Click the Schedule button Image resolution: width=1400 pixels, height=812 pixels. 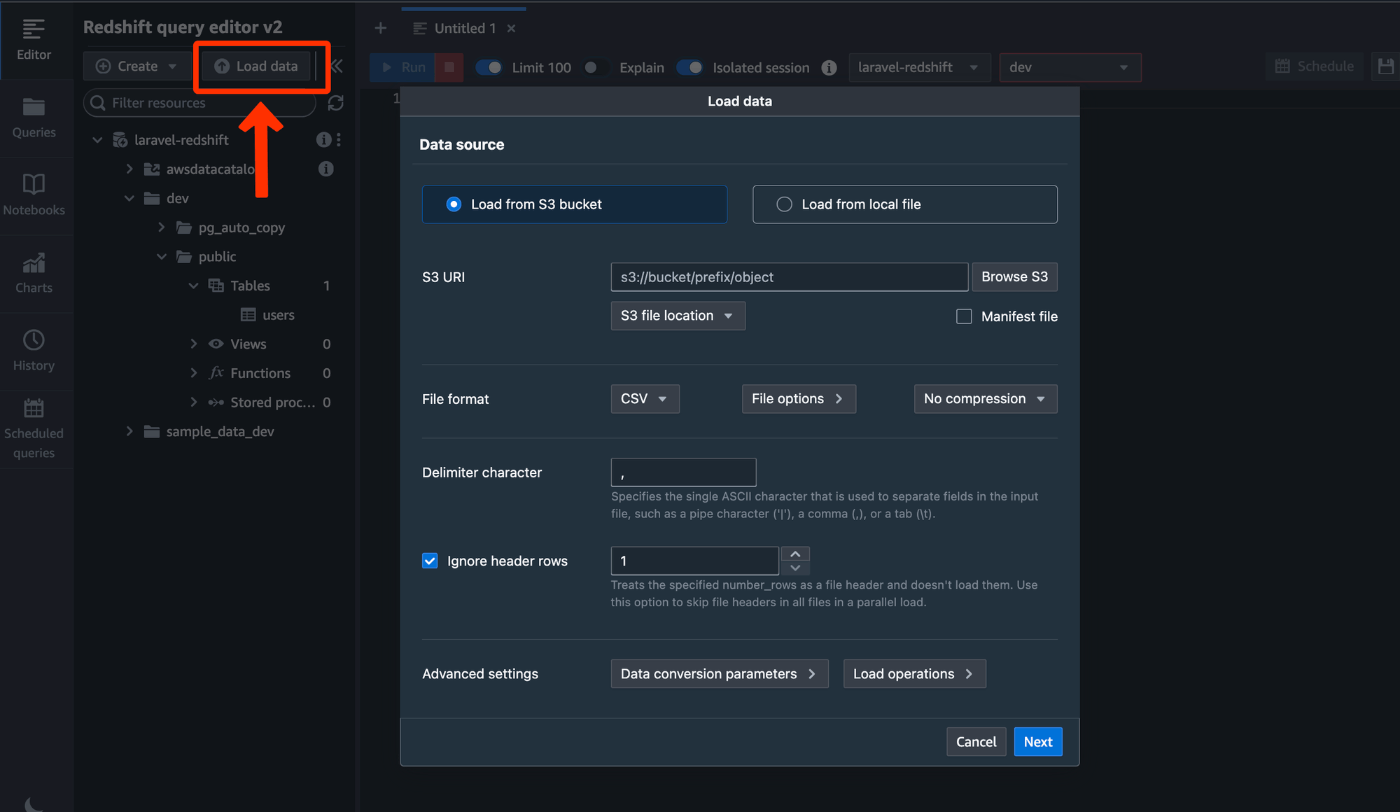point(1314,66)
